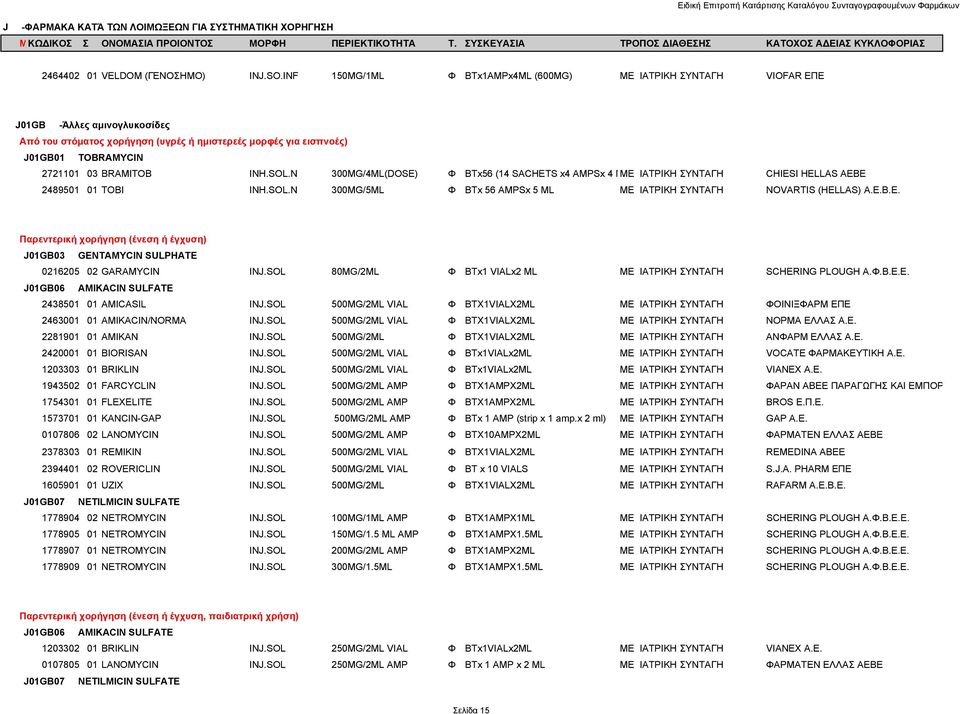Click the ΚΩΔΙΚΟΣ column header
The image size is (960, 714).
coord(50,43)
